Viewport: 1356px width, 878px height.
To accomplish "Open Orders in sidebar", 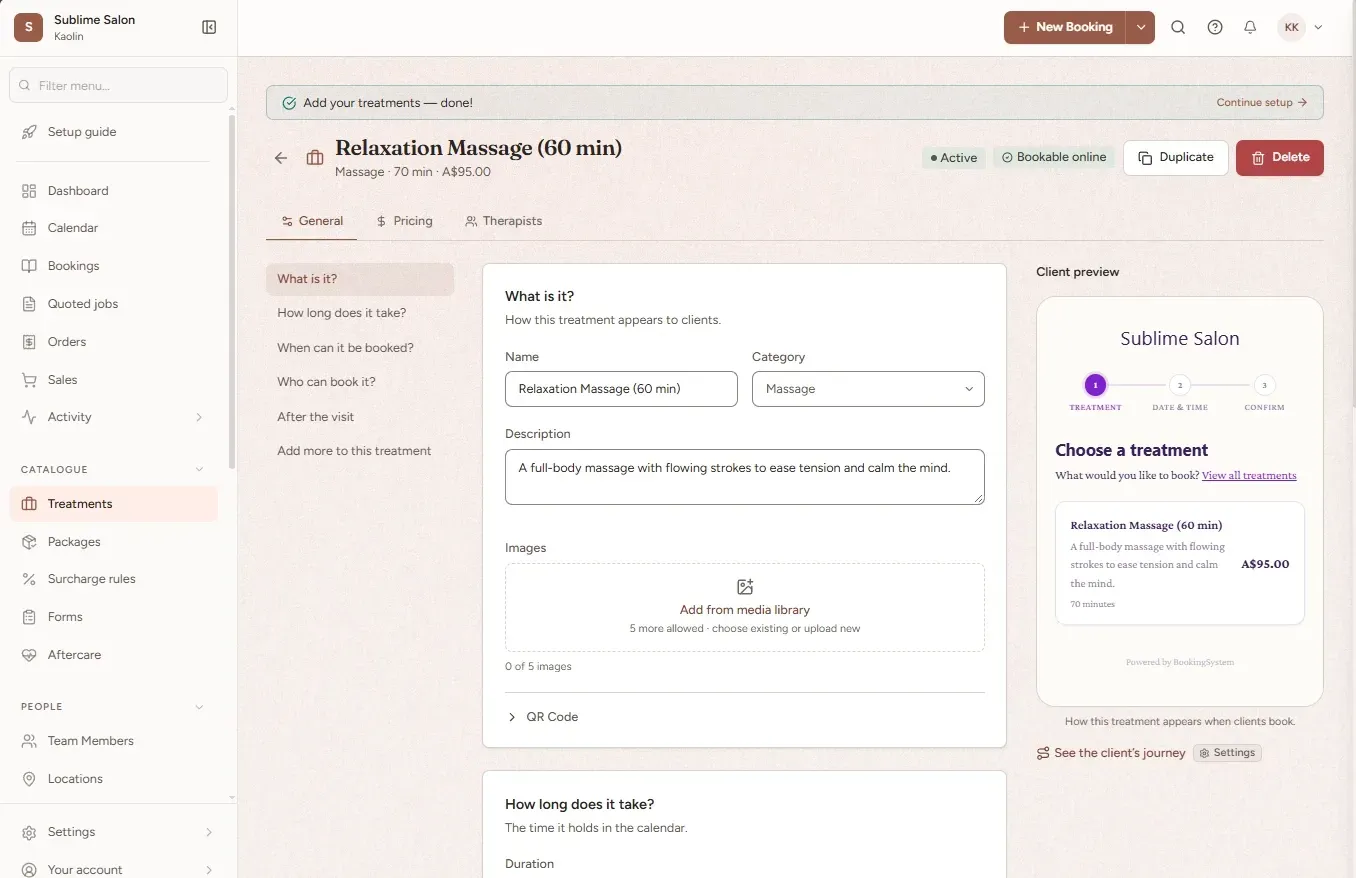I will click(x=113, y=342).
